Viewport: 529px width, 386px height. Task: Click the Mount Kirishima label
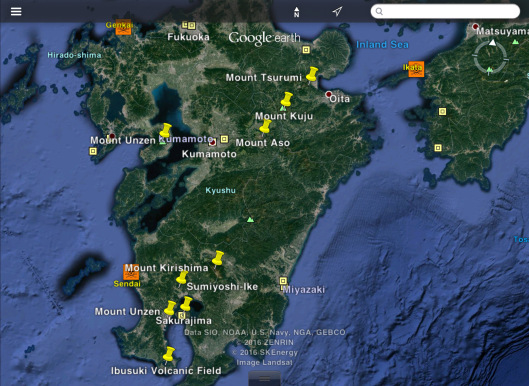[x=167, y=268]
